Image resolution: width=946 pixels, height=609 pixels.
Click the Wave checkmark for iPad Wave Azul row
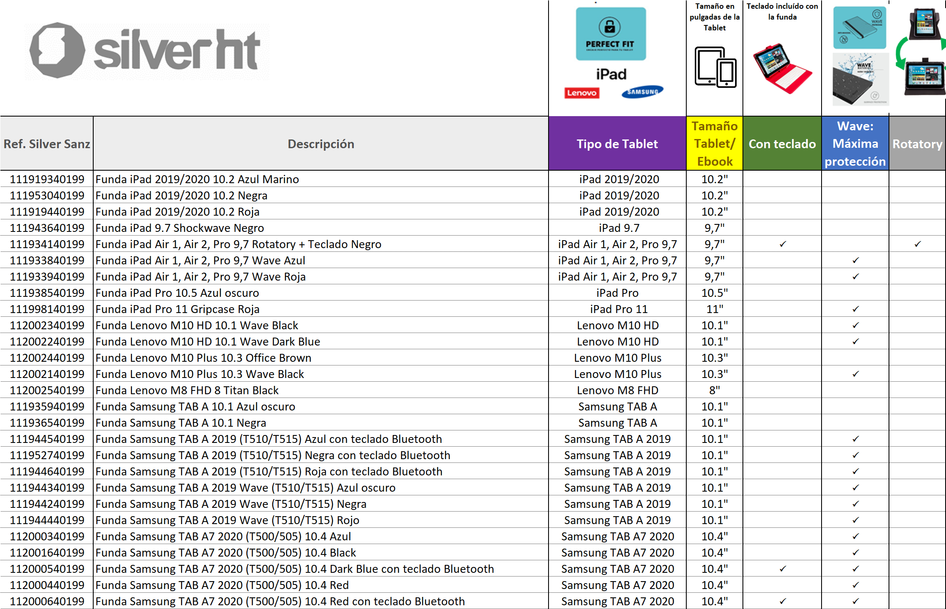coord(856,261)
